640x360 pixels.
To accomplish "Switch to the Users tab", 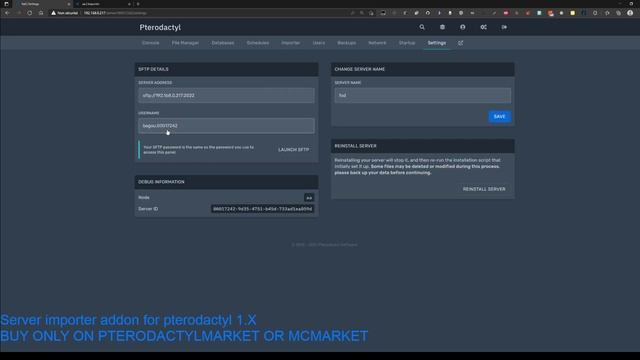I will (319, 43).
